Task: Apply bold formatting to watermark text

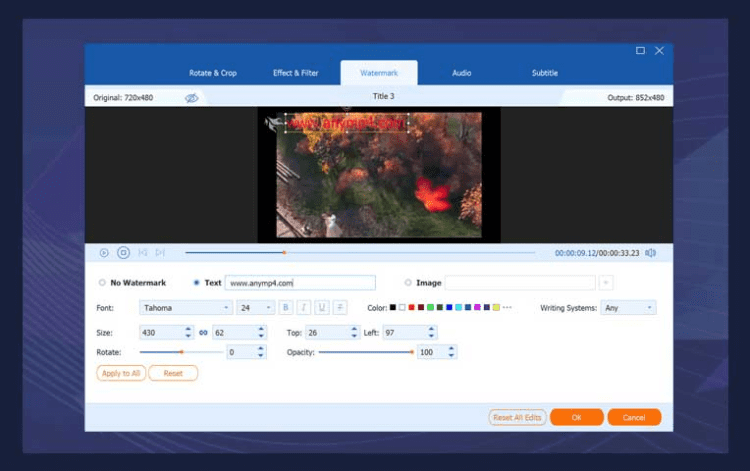Action: tap(286, 308)
